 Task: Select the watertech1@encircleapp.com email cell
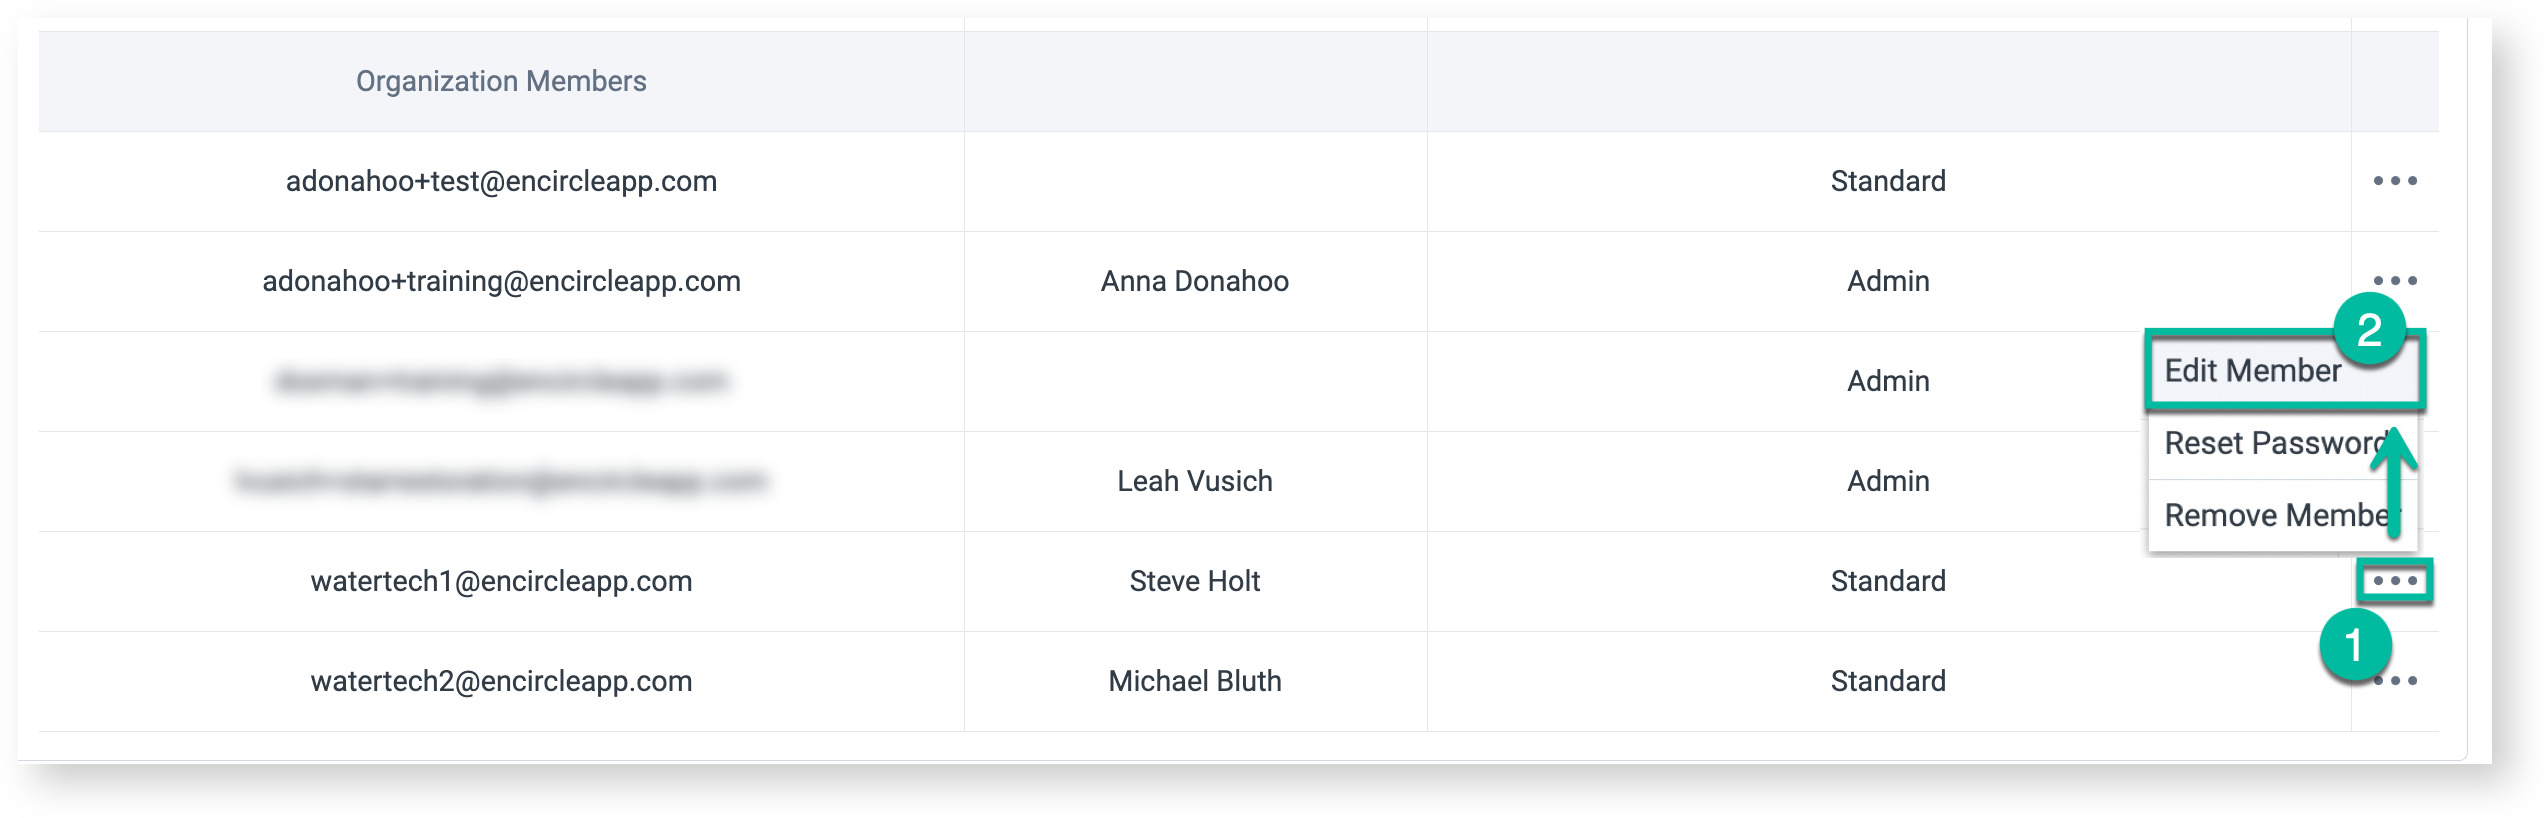coord(501,581)
